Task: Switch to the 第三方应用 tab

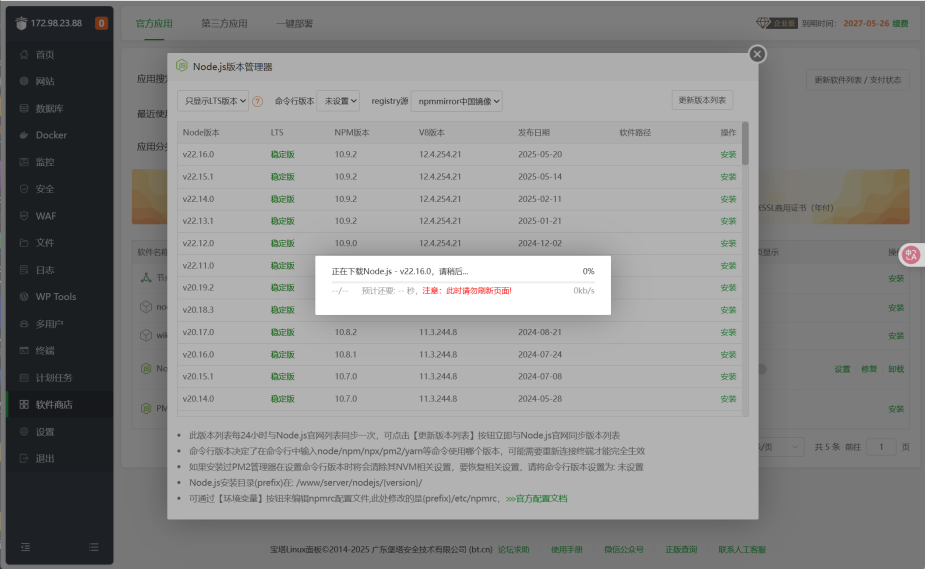Action: [x=224, y=24]
